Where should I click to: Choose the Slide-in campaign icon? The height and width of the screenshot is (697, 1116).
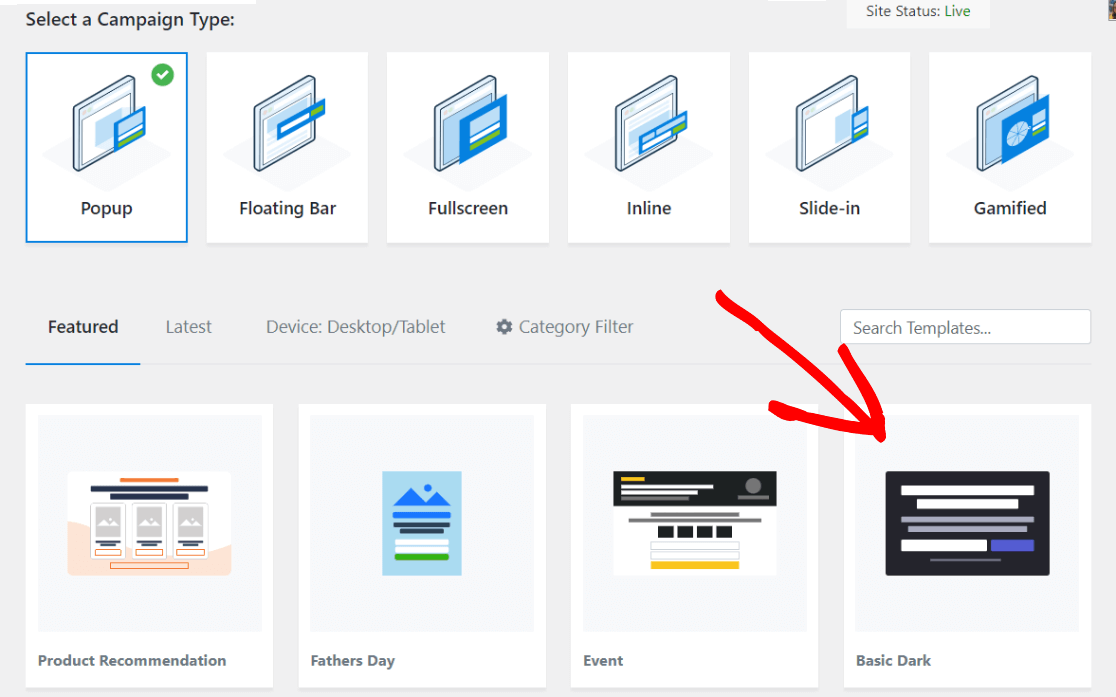(831, 124)
